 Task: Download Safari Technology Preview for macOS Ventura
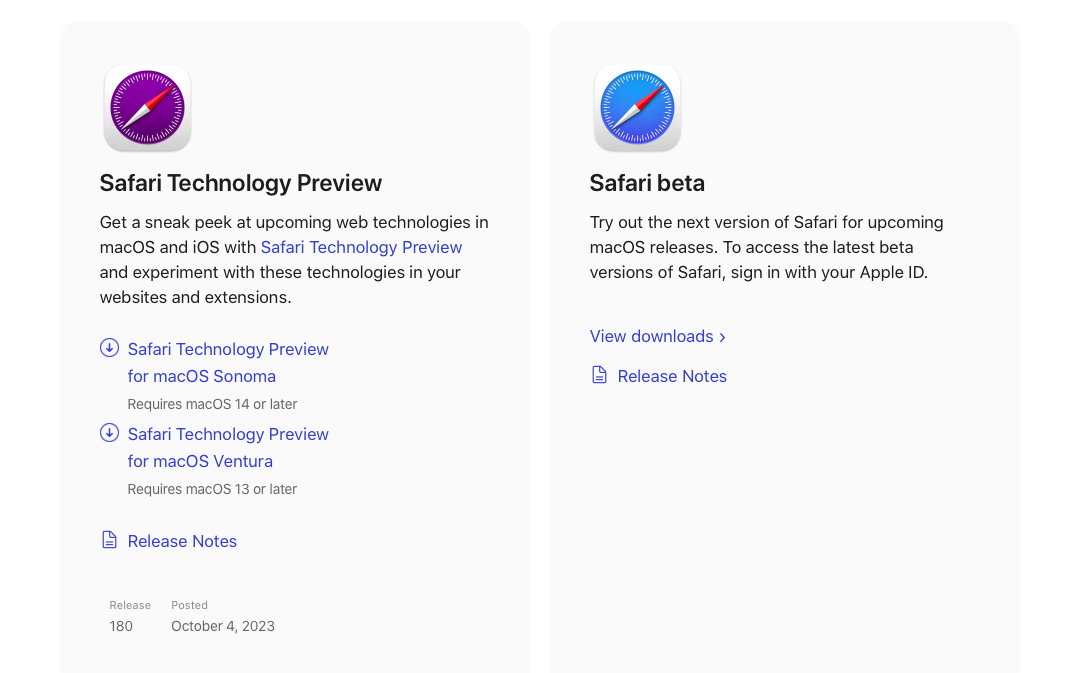tap(228, 447)
